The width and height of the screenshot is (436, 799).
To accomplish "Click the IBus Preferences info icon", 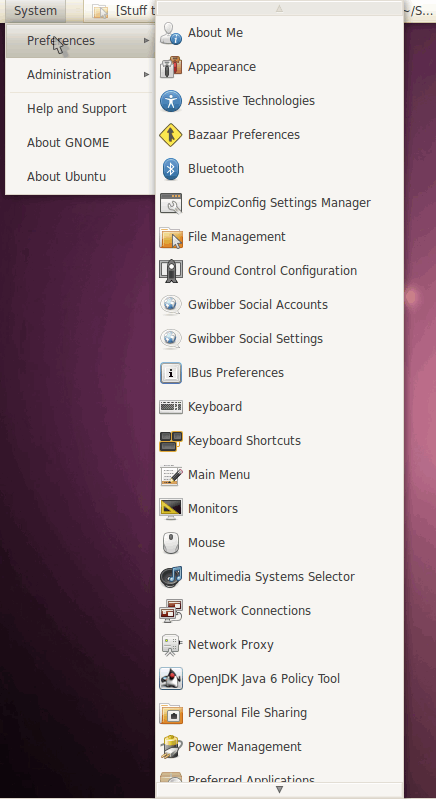I will [171, 373].
